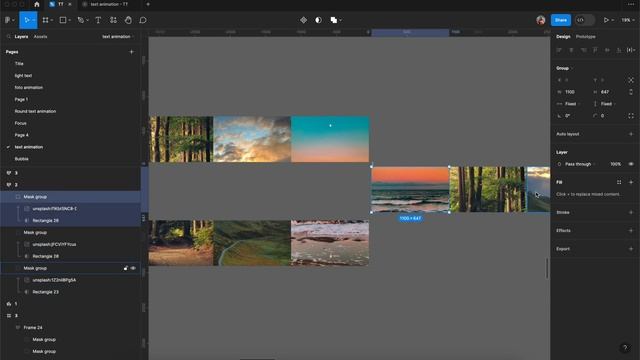Add a new page with plus icon
Viewport: 640px width, 360px height.
[x=131, y=52]
